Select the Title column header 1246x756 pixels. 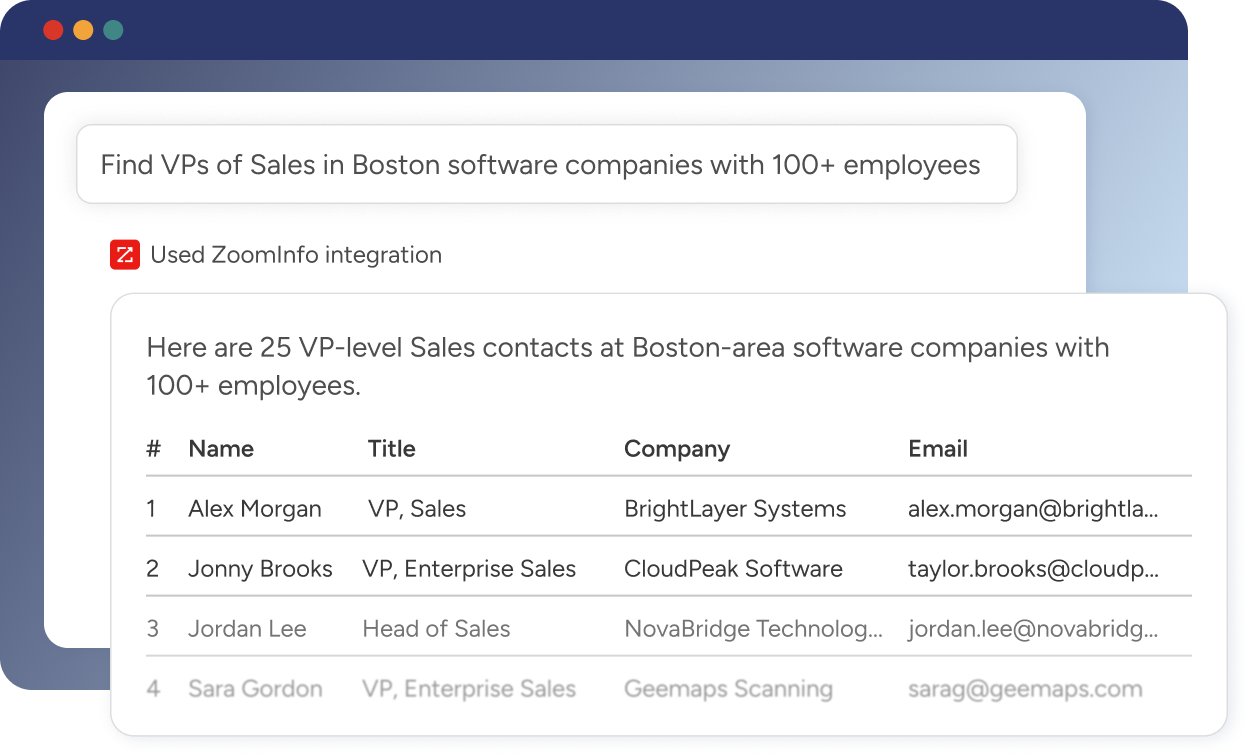tap(391, 449)
